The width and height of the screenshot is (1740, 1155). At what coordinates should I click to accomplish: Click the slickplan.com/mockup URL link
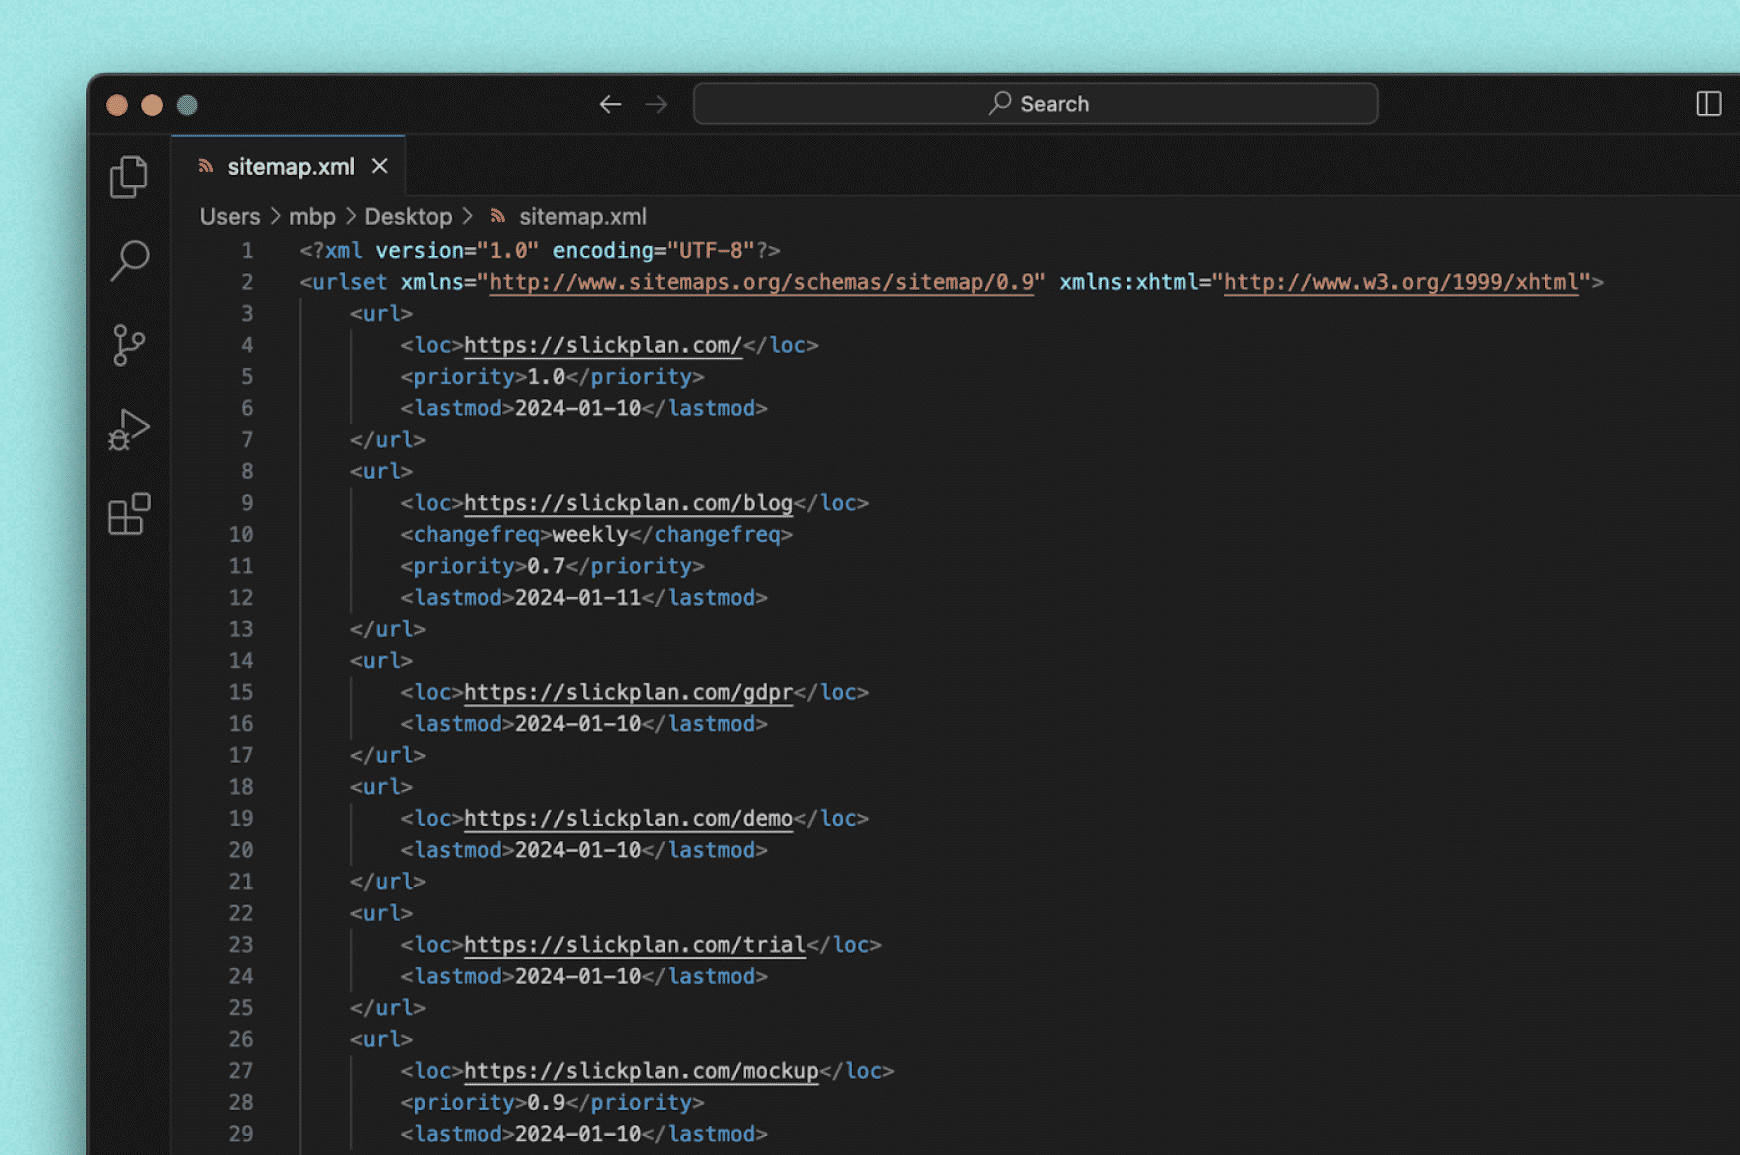641,1071
